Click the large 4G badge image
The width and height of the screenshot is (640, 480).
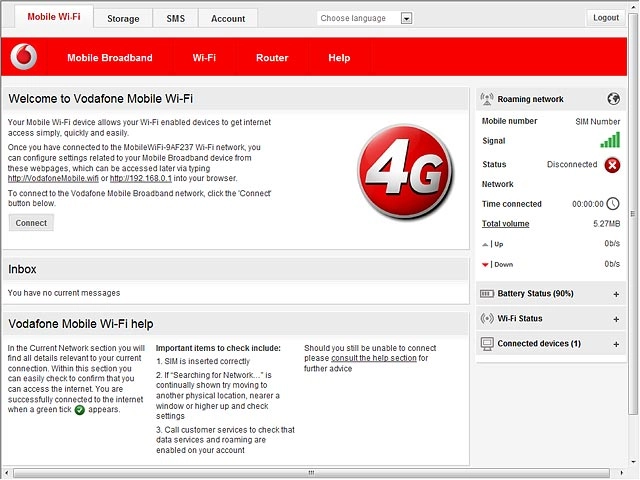(404, 171)
